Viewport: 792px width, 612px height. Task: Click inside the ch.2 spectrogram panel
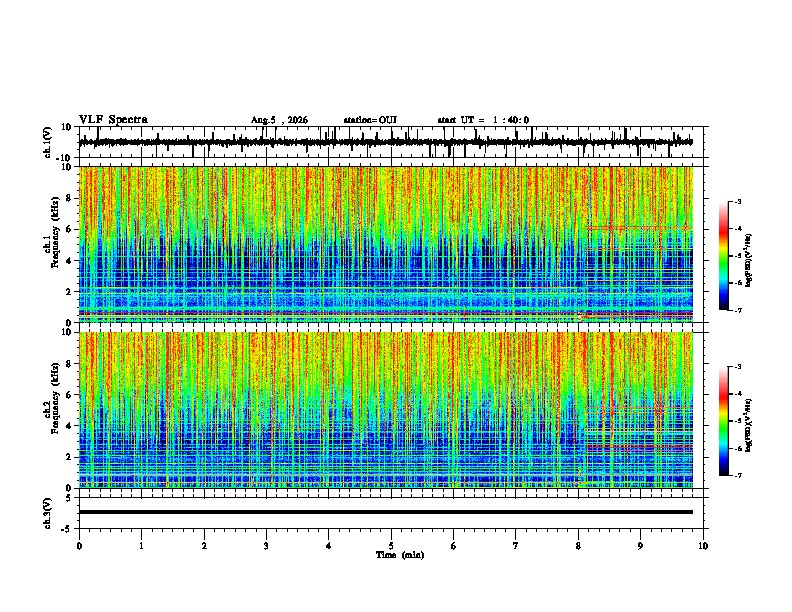click(x=385, y=410)
